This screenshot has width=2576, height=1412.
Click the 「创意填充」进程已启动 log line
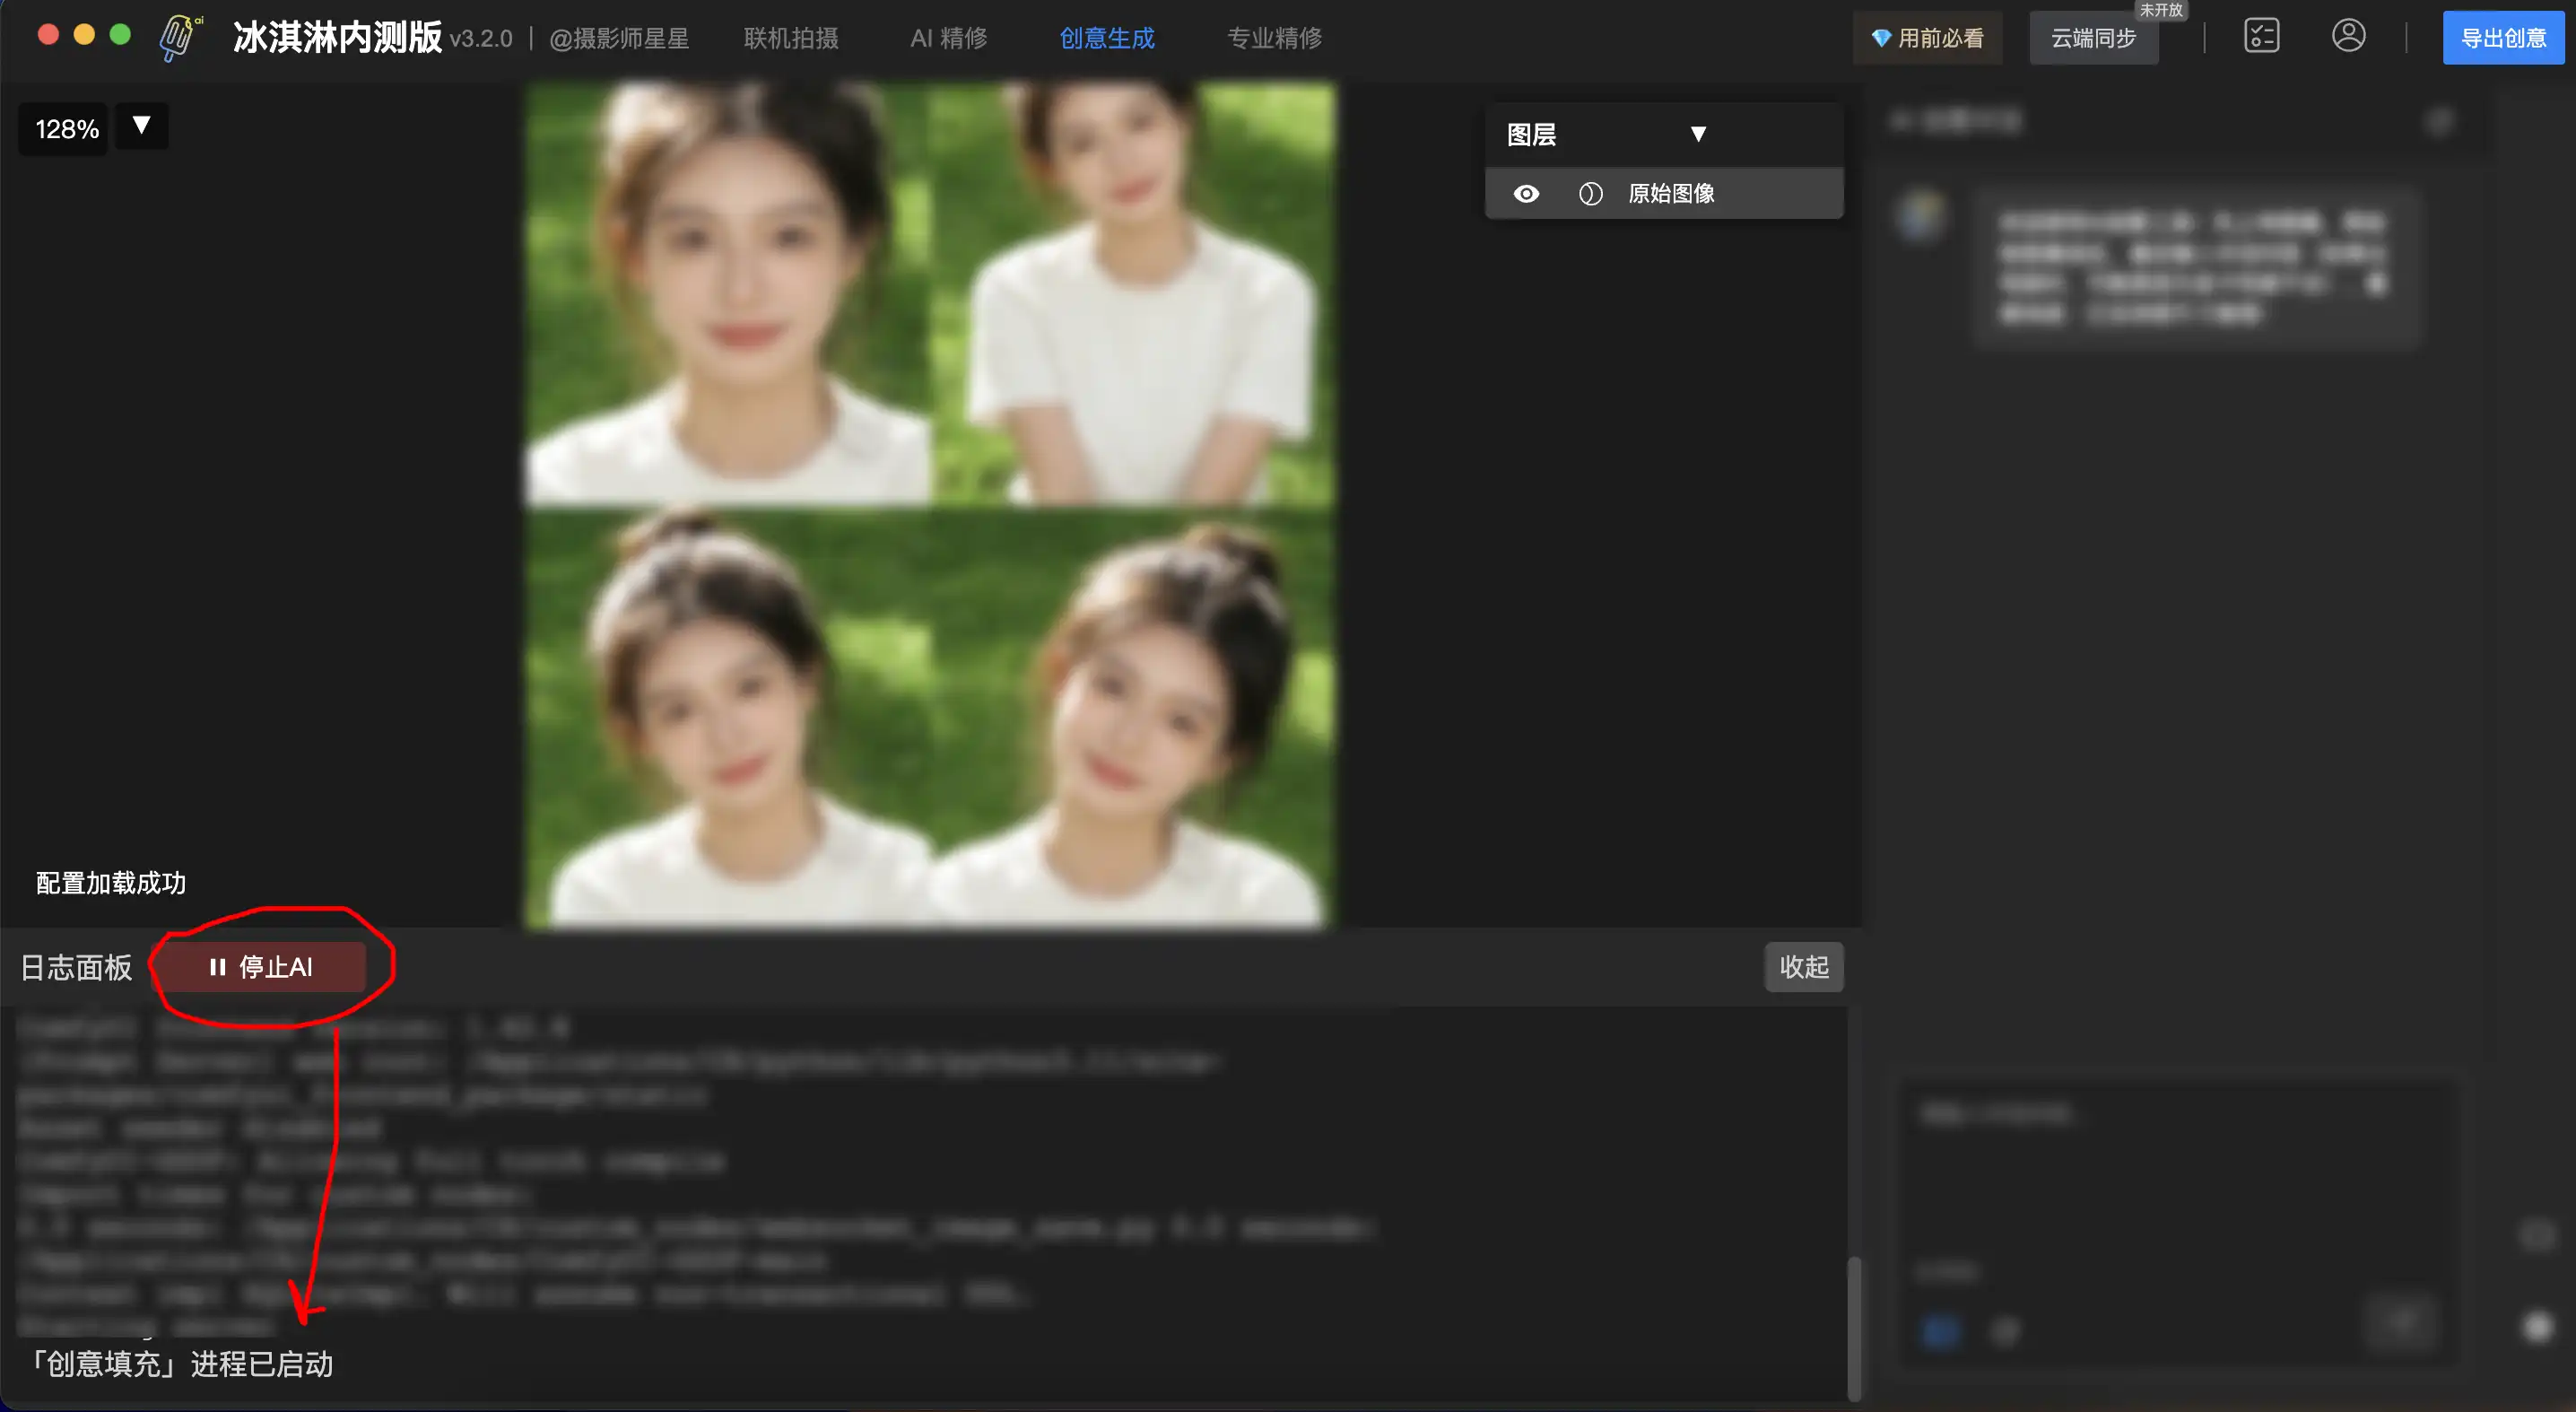(x=181, y=1364)
